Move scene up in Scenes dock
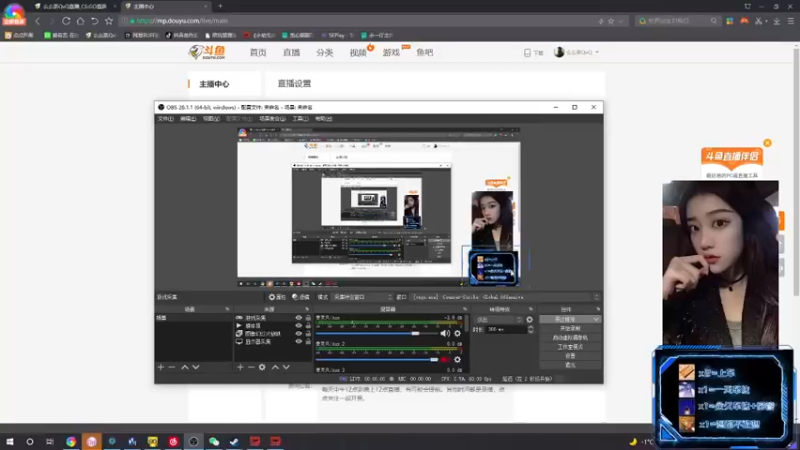 [185, 367]
